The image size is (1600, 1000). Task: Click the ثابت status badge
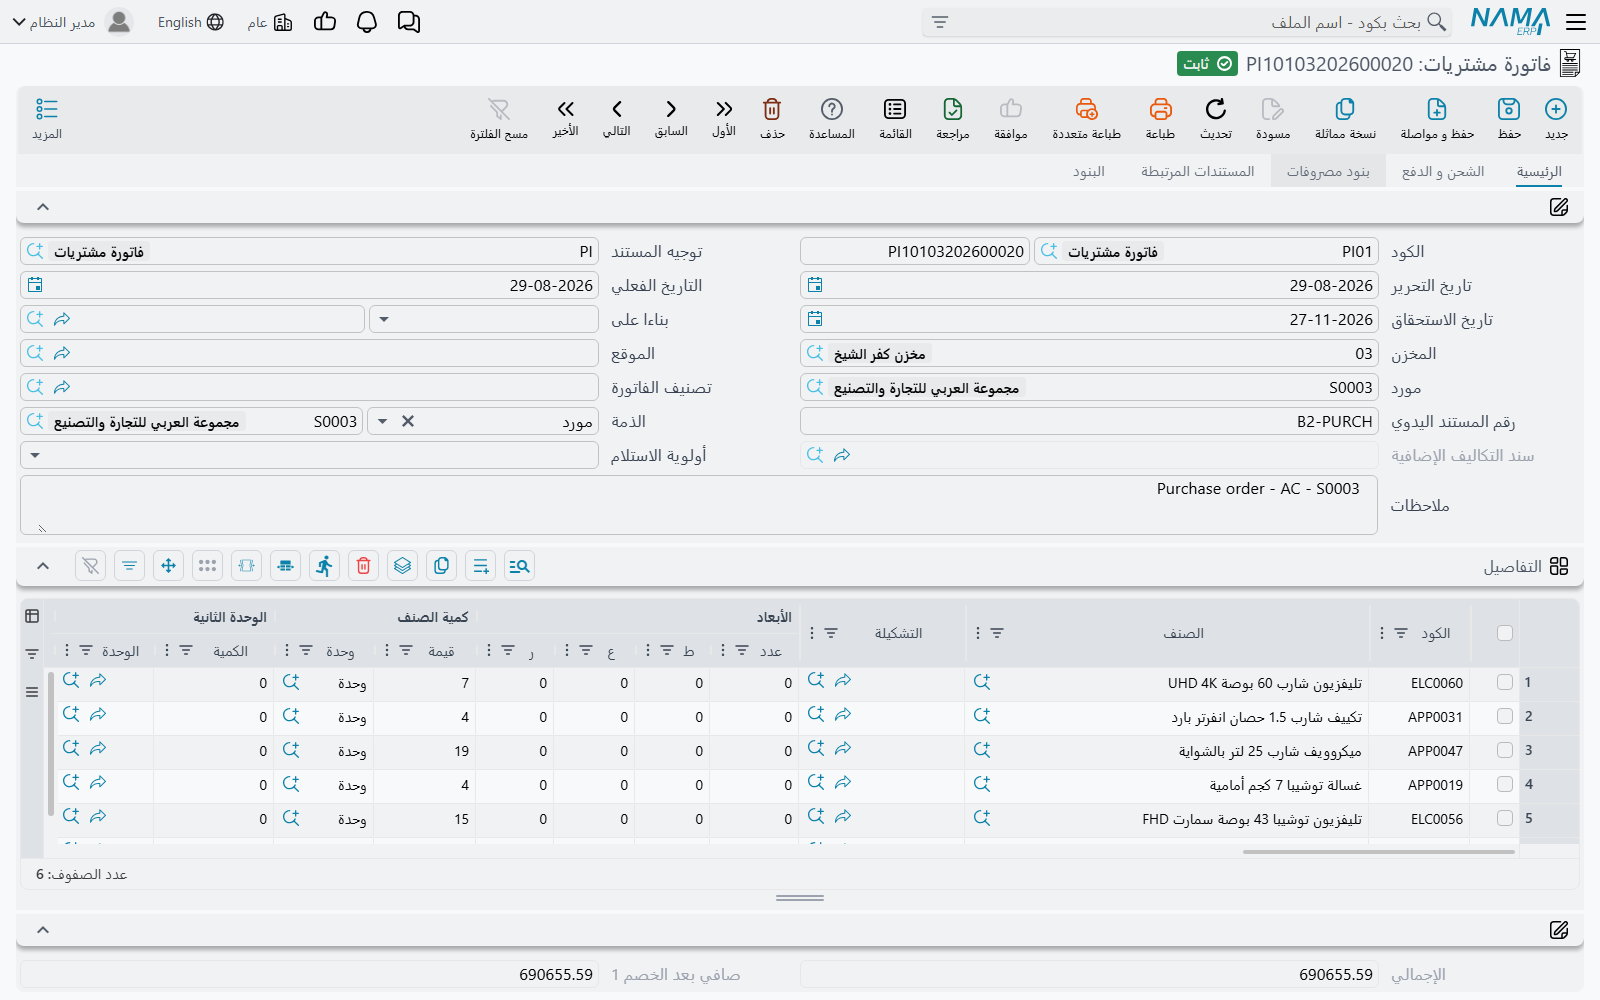click(x=1207, y=64)
